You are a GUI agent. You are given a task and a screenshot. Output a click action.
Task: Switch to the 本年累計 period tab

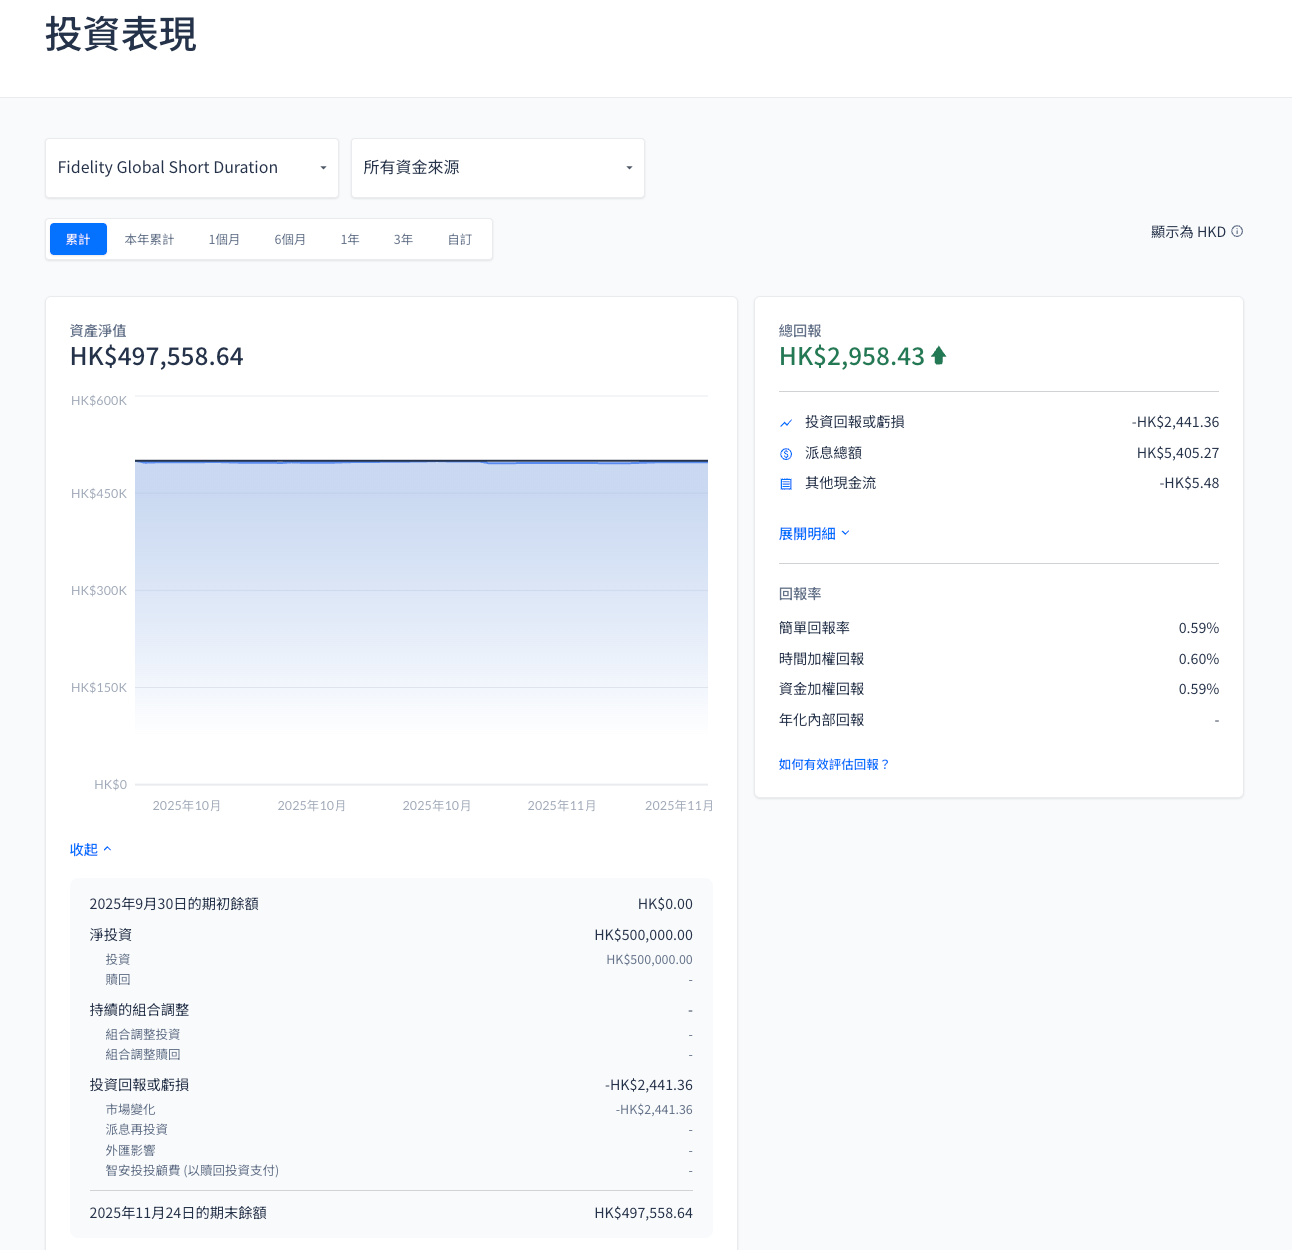[149, 240]
